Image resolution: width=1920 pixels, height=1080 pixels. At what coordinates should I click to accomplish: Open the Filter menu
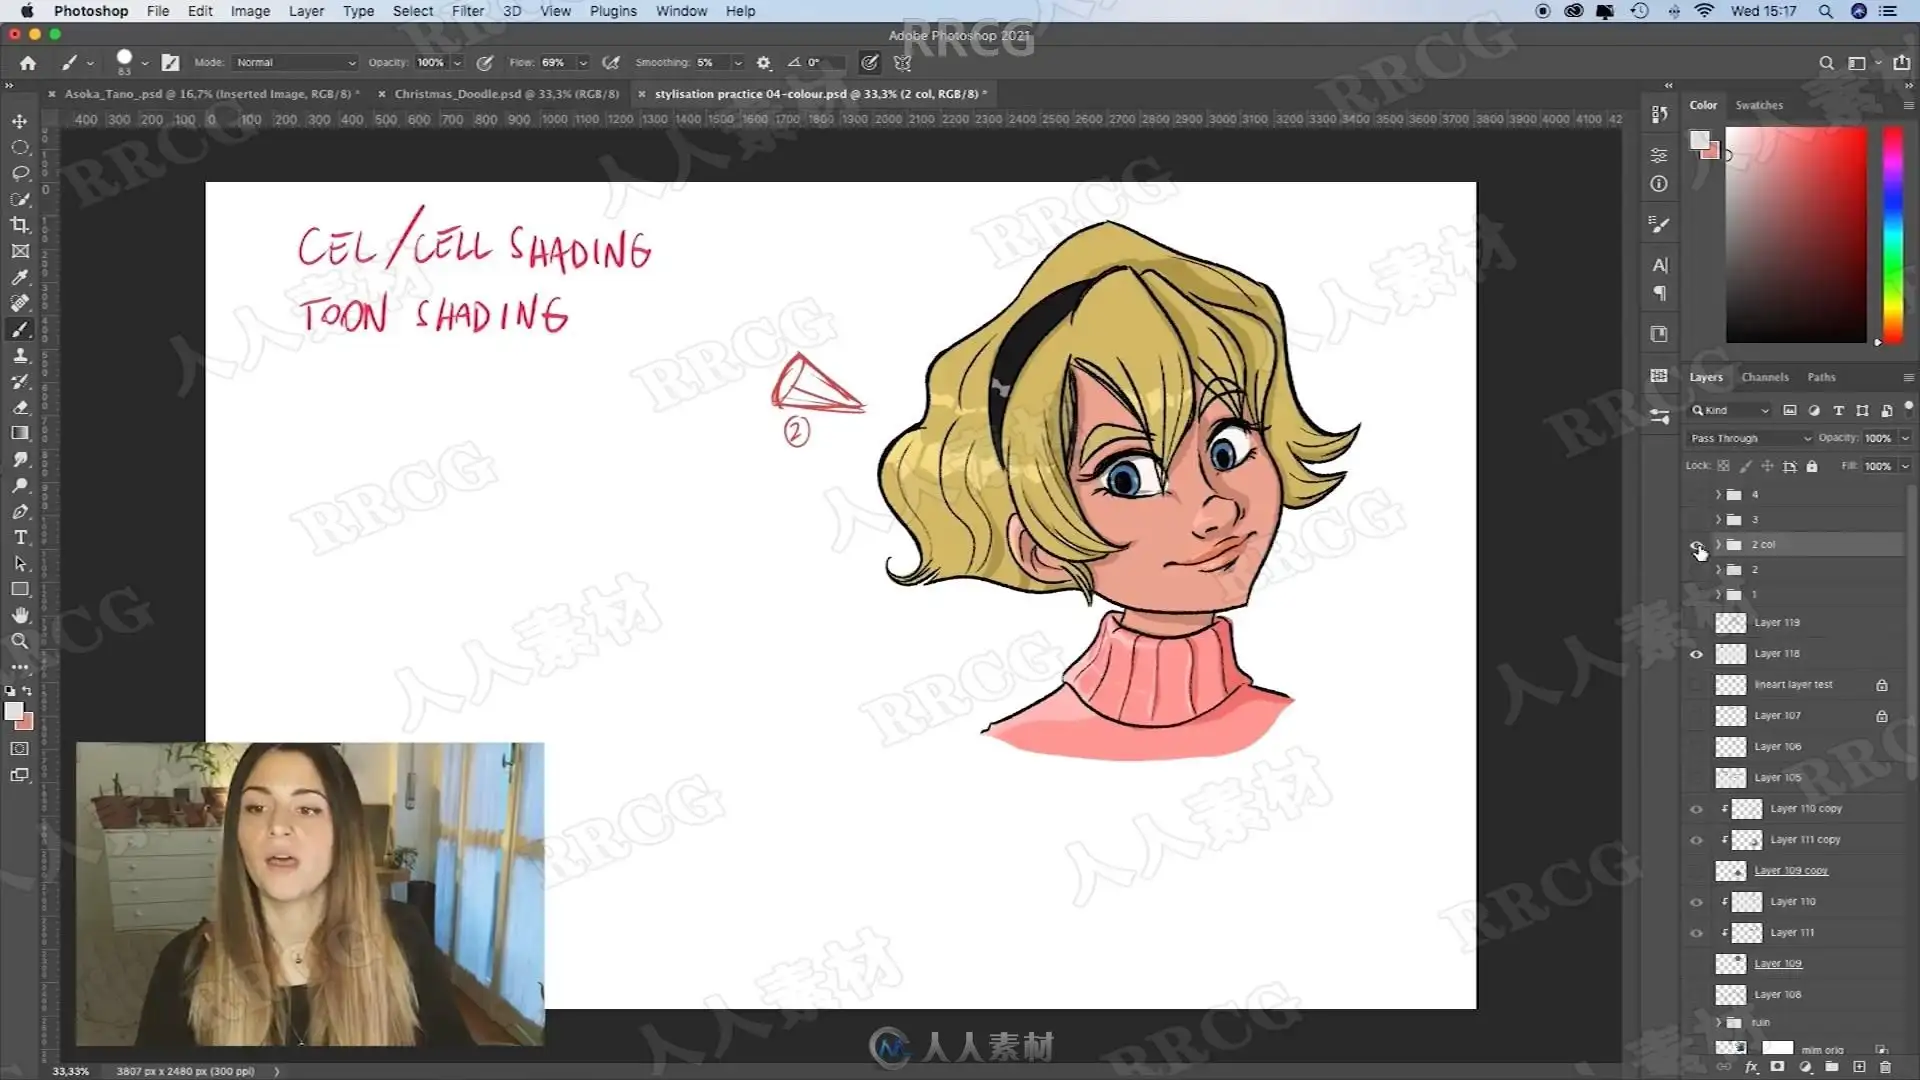[x=467, y=11]
